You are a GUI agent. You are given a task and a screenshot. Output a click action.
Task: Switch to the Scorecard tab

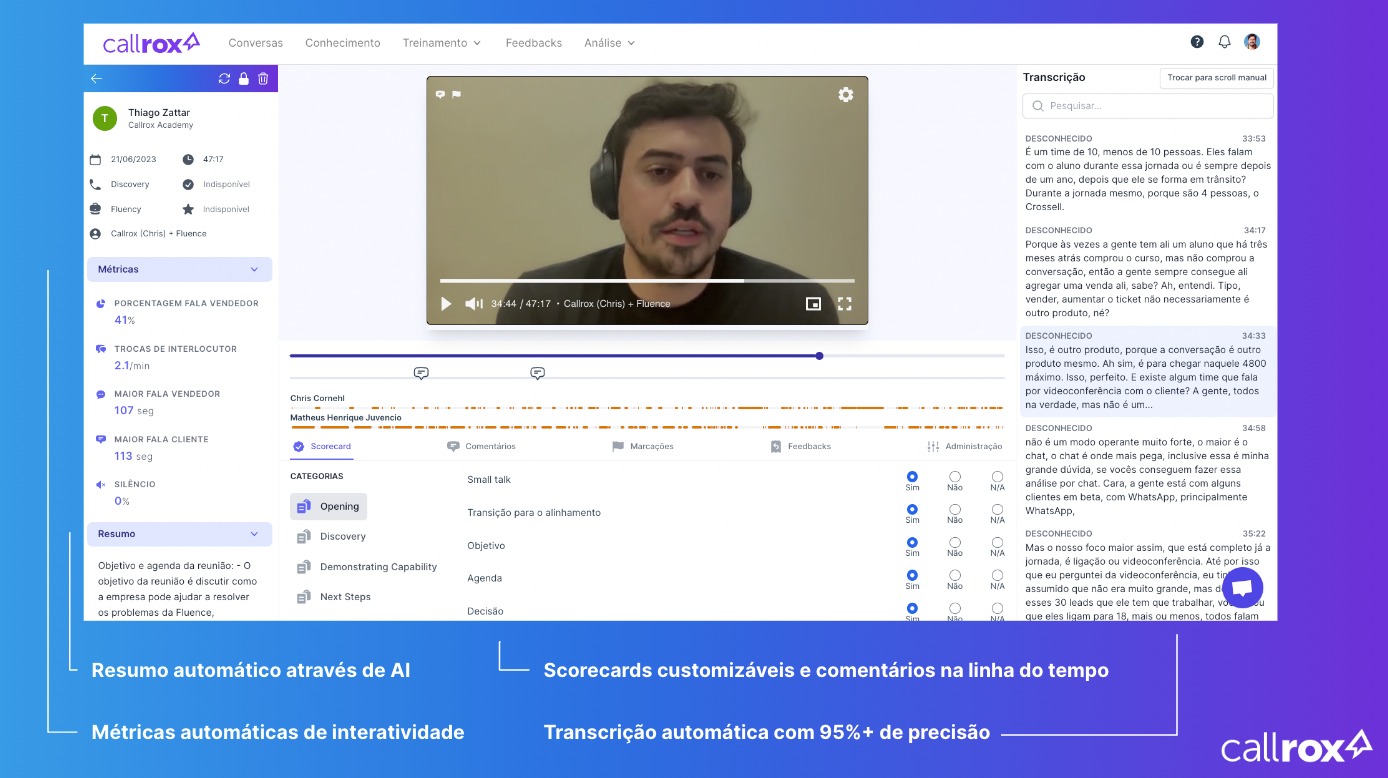click(321, 446)
